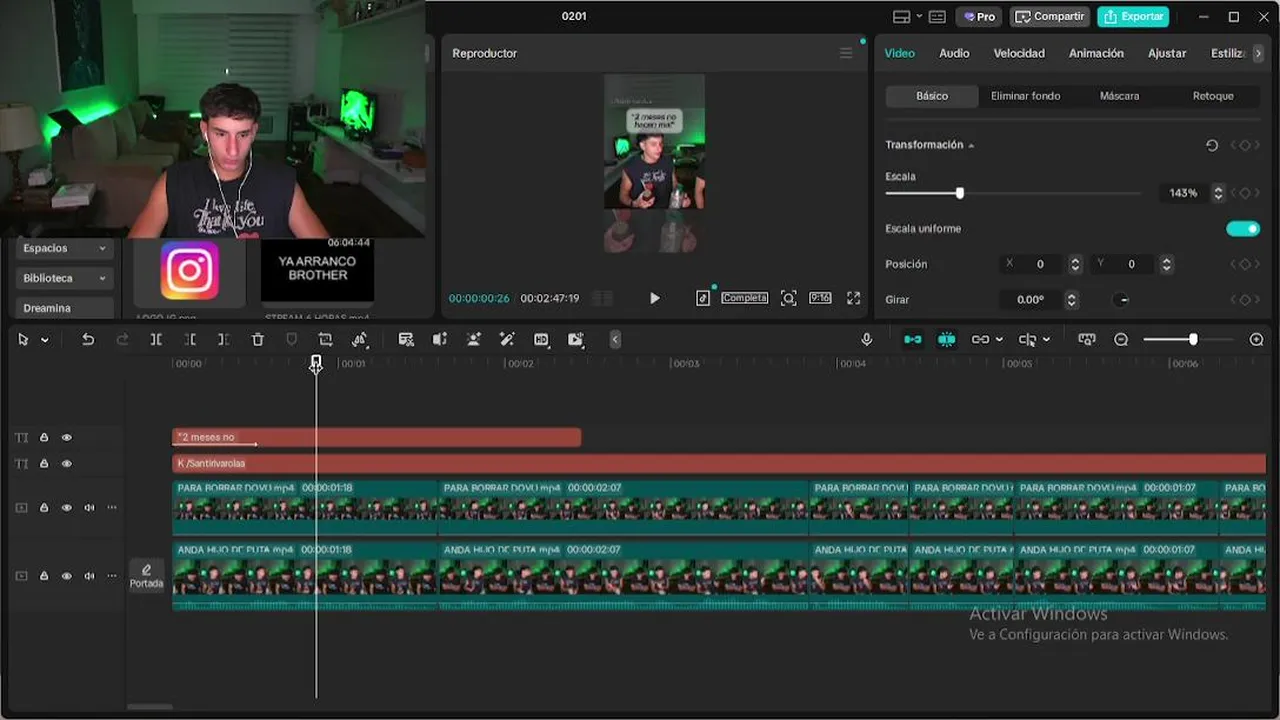Click the HD quality enhance icon
The image size is (1280, 720).
(541, 340)
